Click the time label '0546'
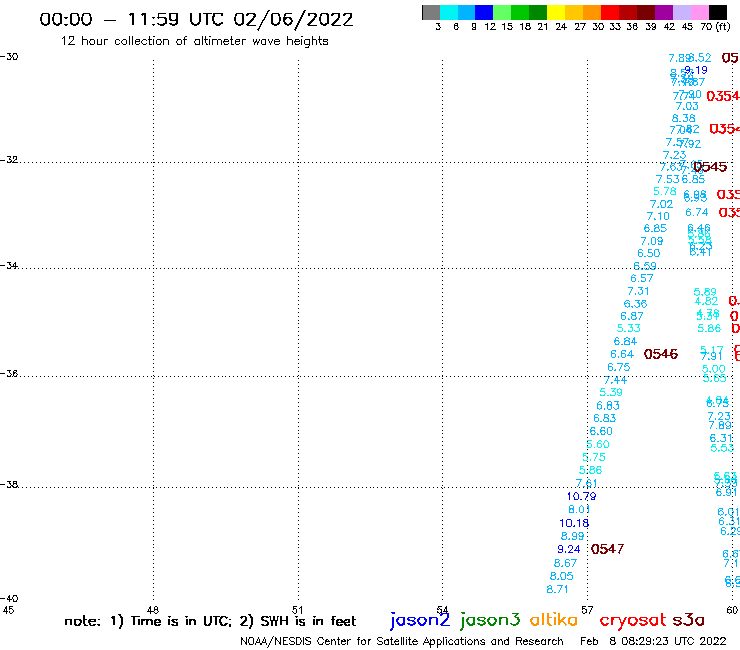The image size is (740, 650). point(661,354)
